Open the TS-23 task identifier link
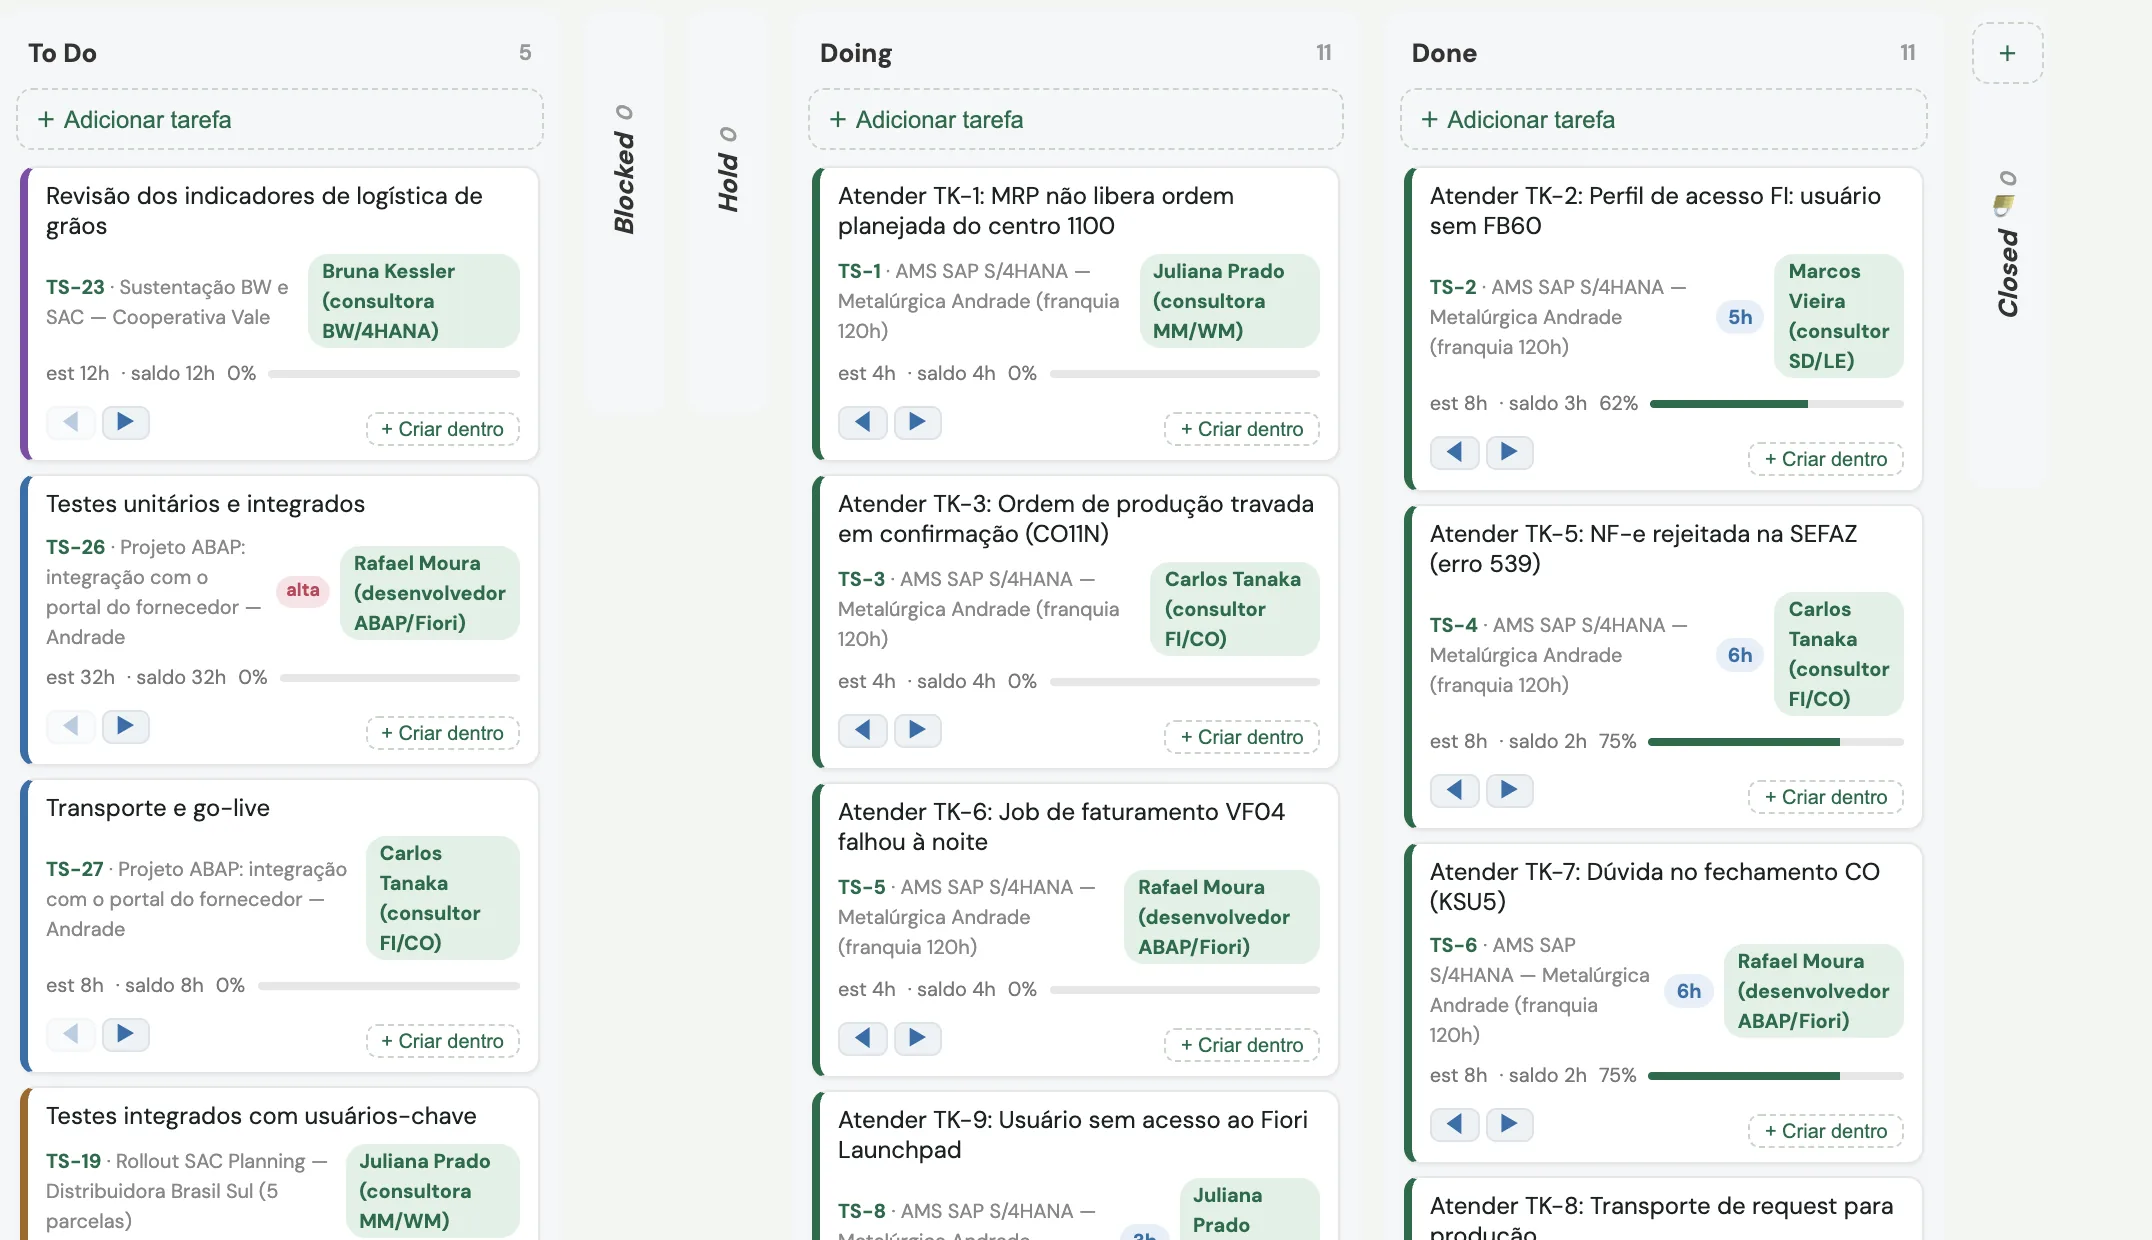Image resolution: width=2152 pixels, height=1240 pixels. pos(75,287)
